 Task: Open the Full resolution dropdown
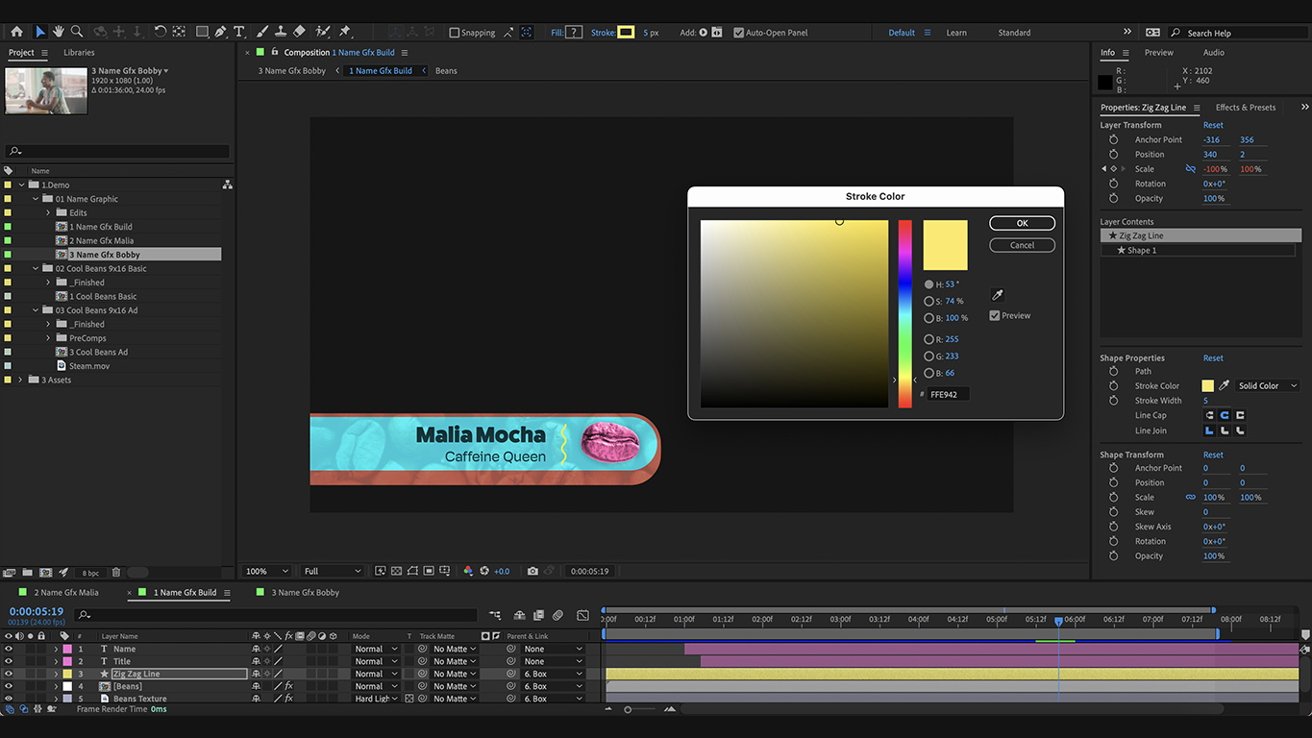pos(332,571)
